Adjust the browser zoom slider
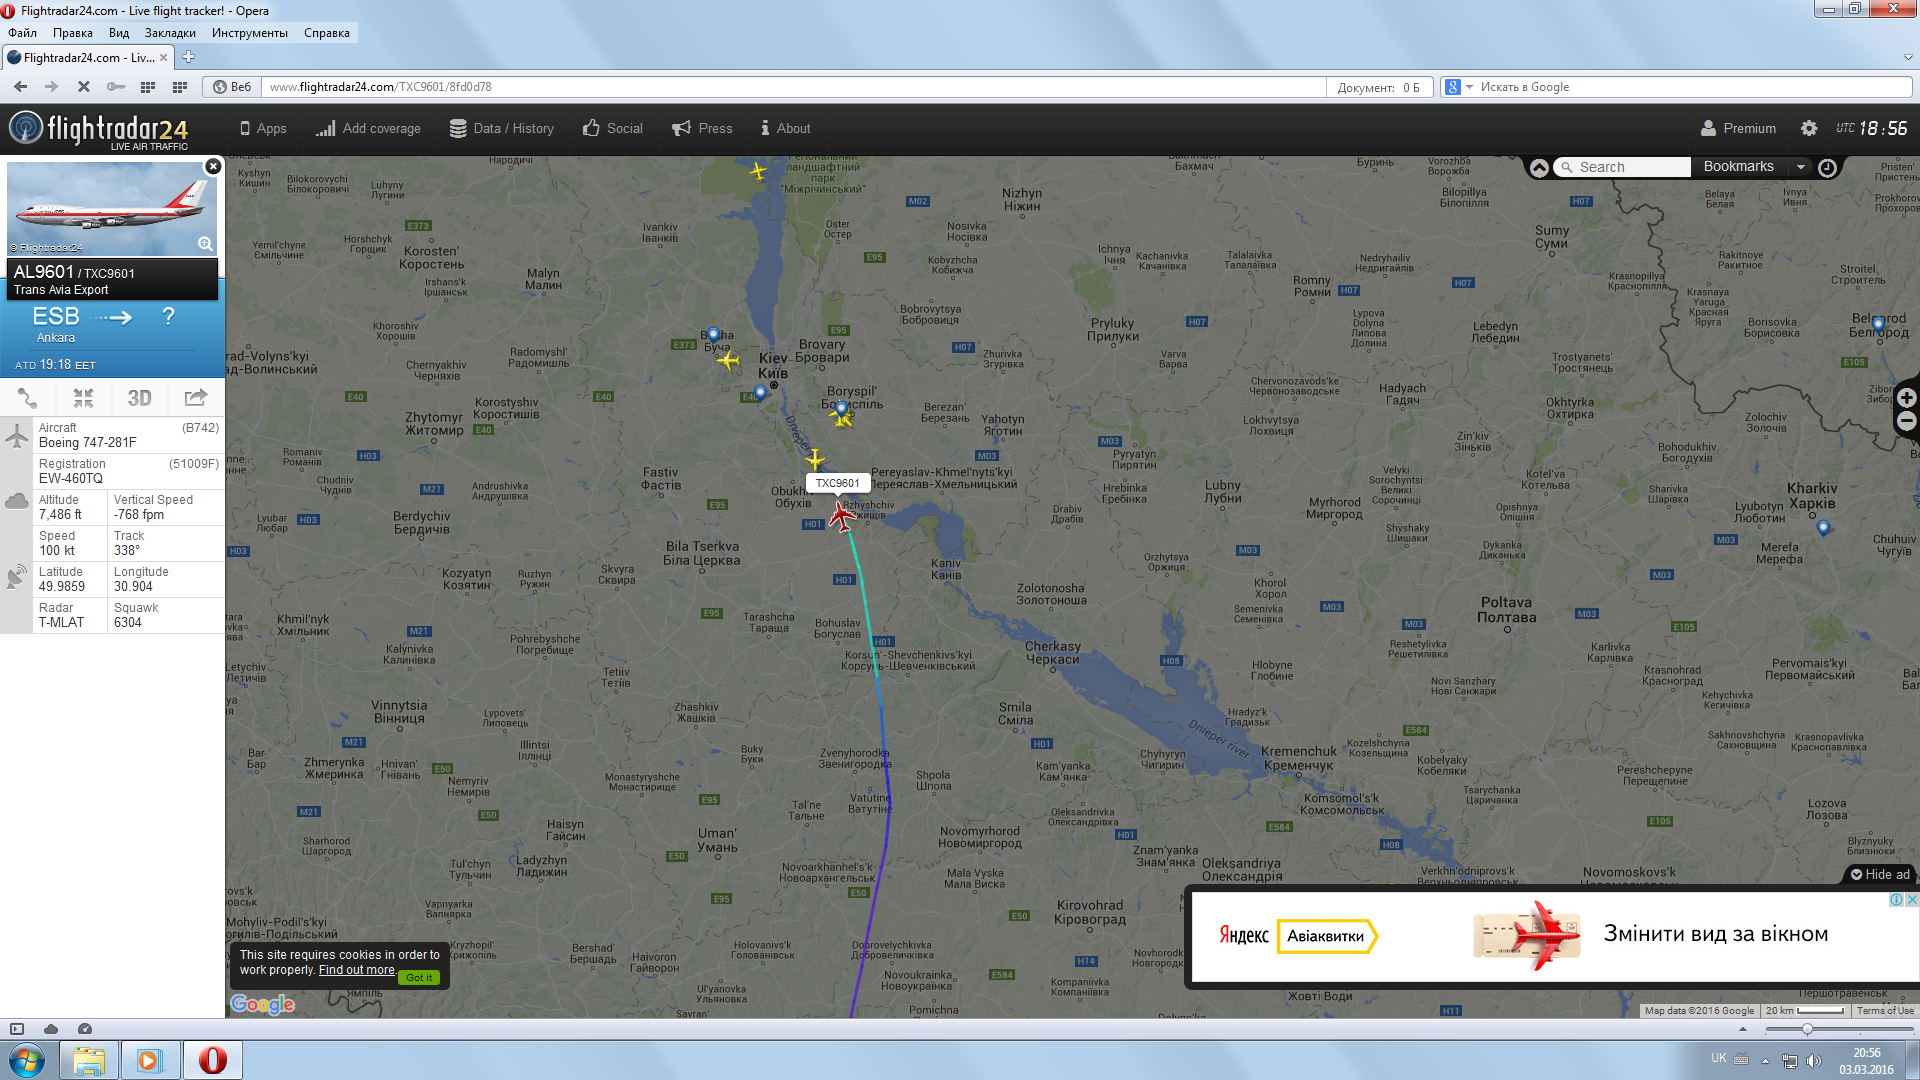Viewport: 1920px width, 1080px height. [x=1806, y=1029]
